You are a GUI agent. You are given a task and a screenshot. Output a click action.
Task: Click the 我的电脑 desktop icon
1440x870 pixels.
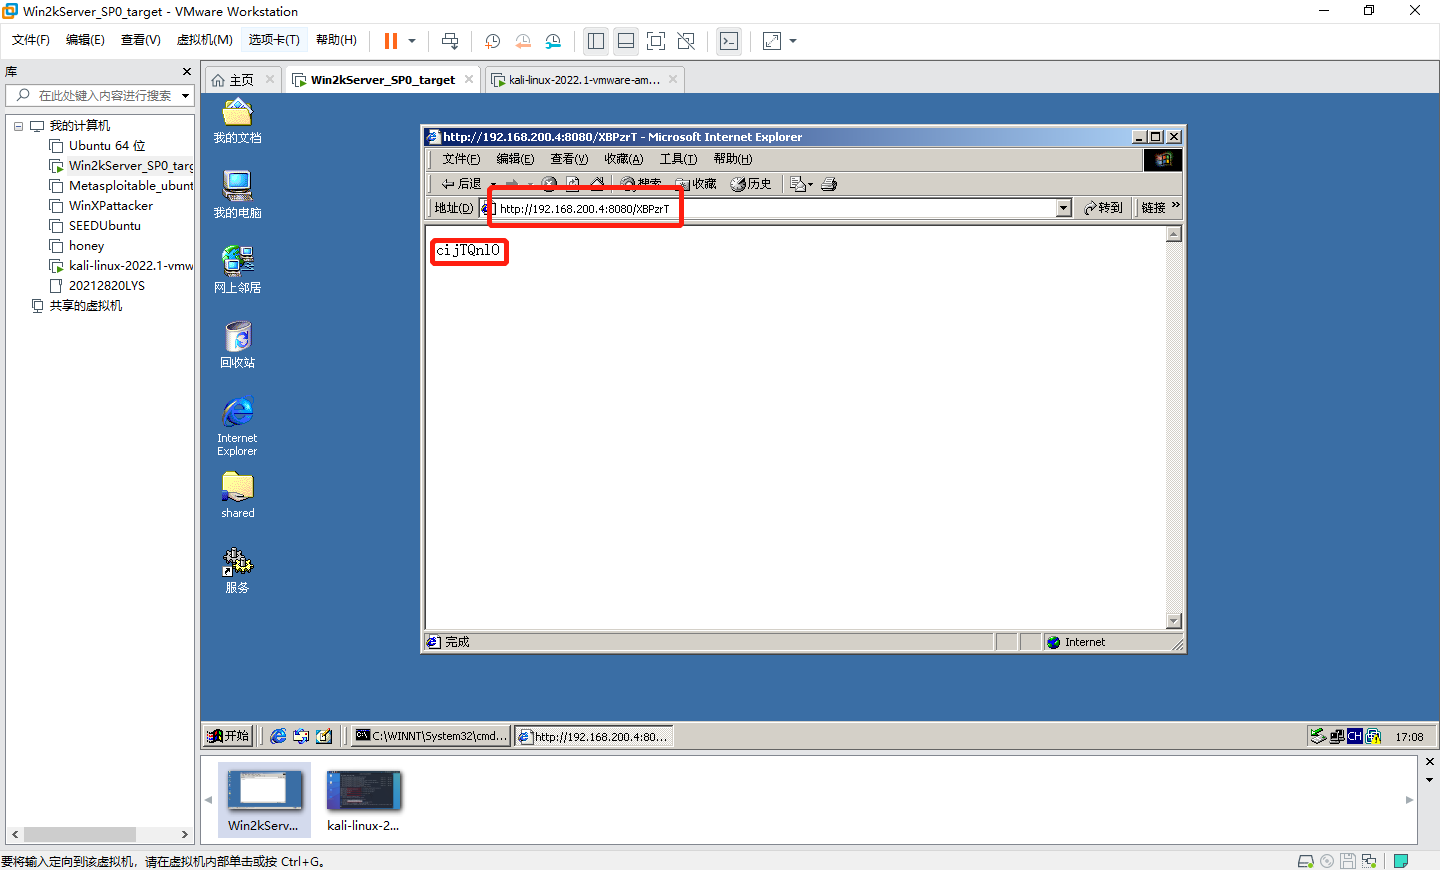pyautogui.click(x=237, y=195)
